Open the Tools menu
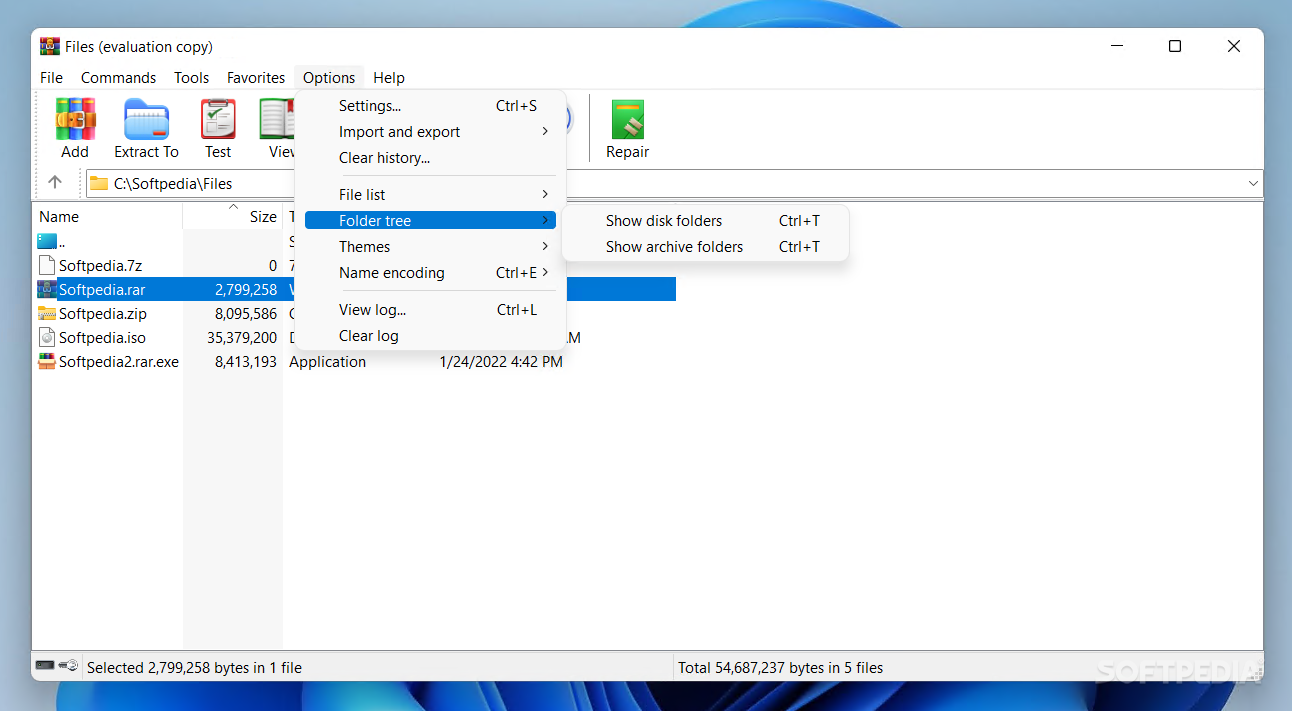 point(191,77)
